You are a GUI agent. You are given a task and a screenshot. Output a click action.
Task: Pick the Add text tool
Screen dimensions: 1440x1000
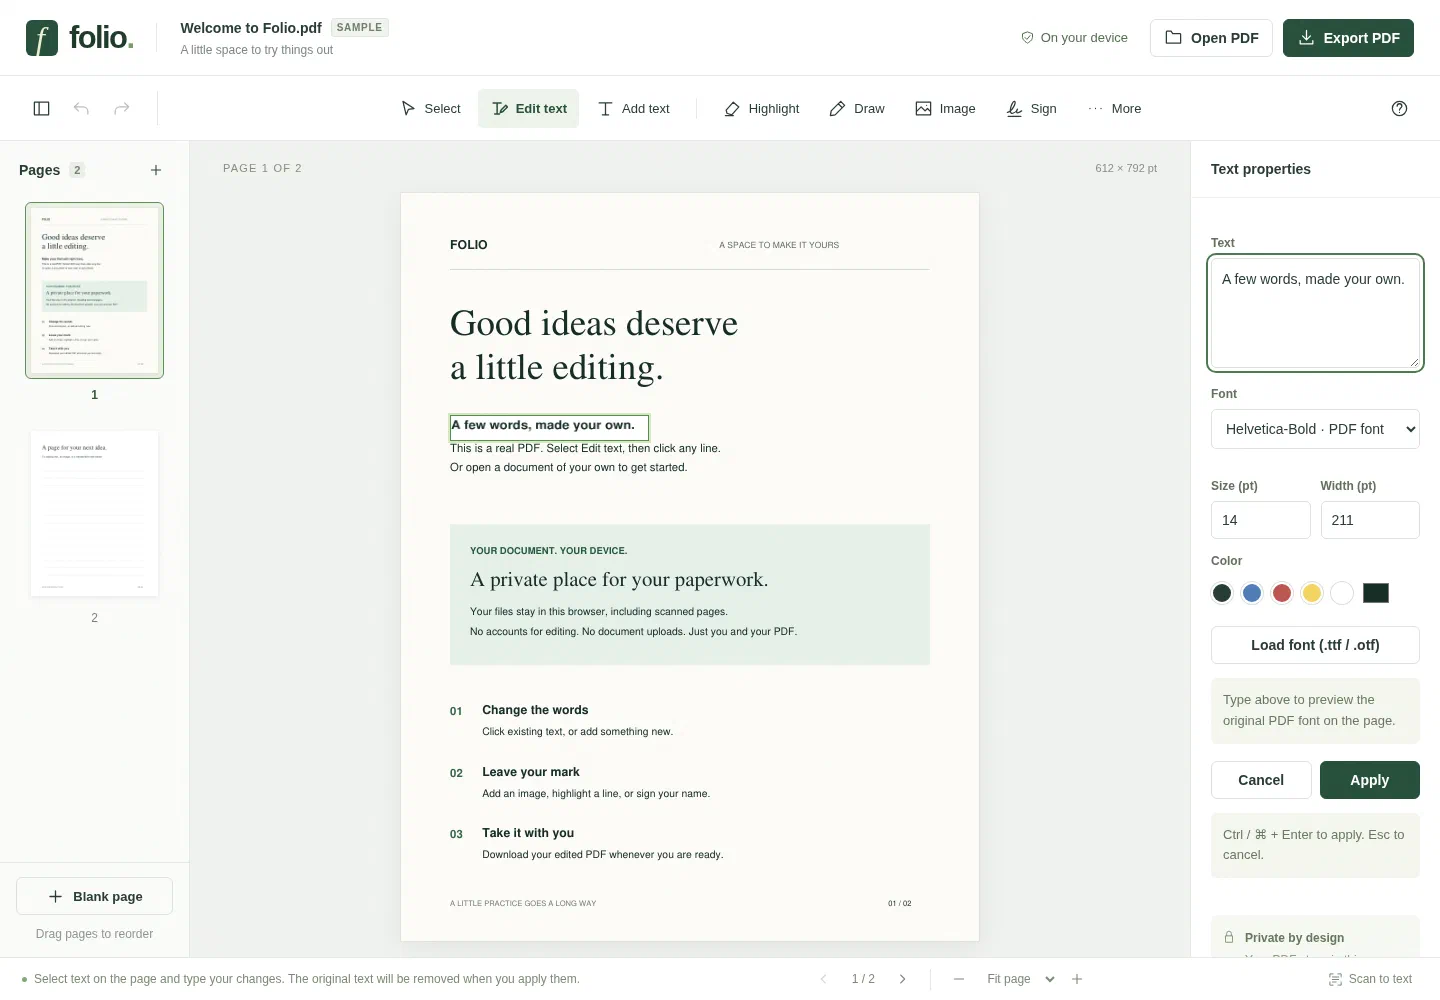tap(634, 108)
